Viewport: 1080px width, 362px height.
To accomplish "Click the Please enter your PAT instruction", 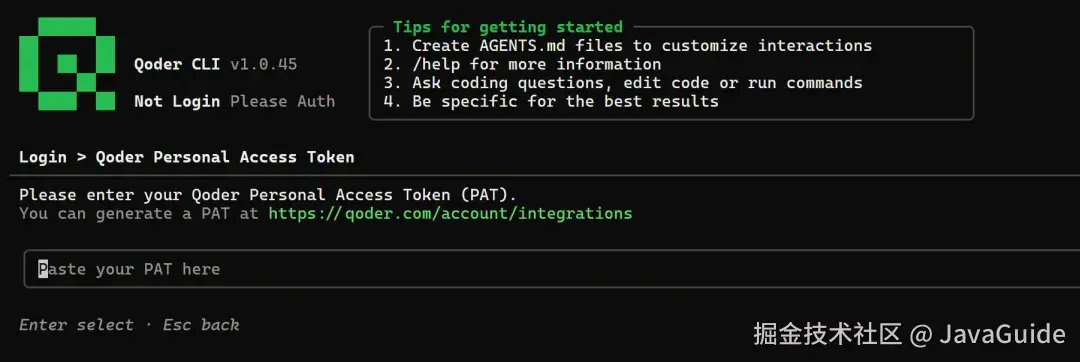I will (x=268, y=195).
